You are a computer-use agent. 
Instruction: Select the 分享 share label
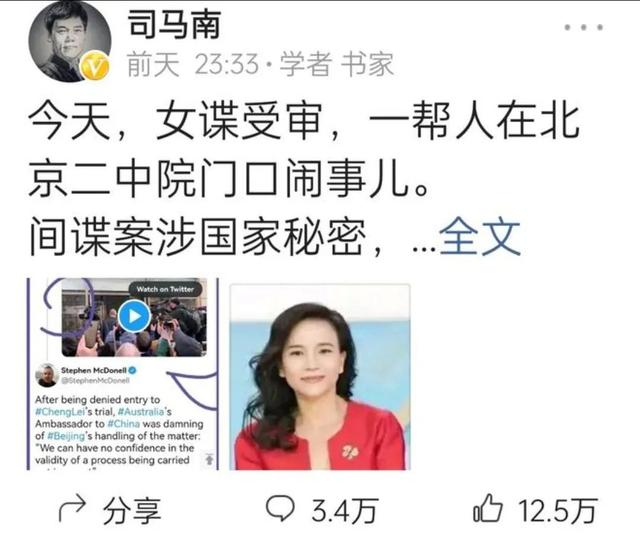tap(131, 511)
